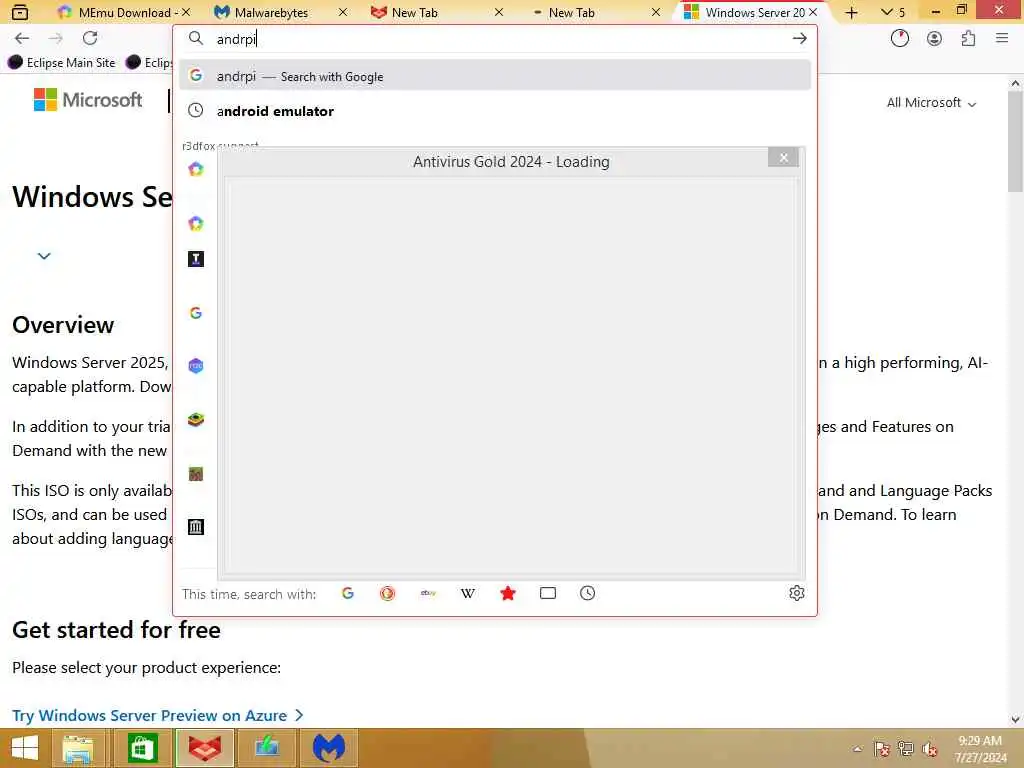Image resolution: width=1024 pixels, height=768 pixels.
Task: Close the MEmu Download tab
Action: click(186, 12)
